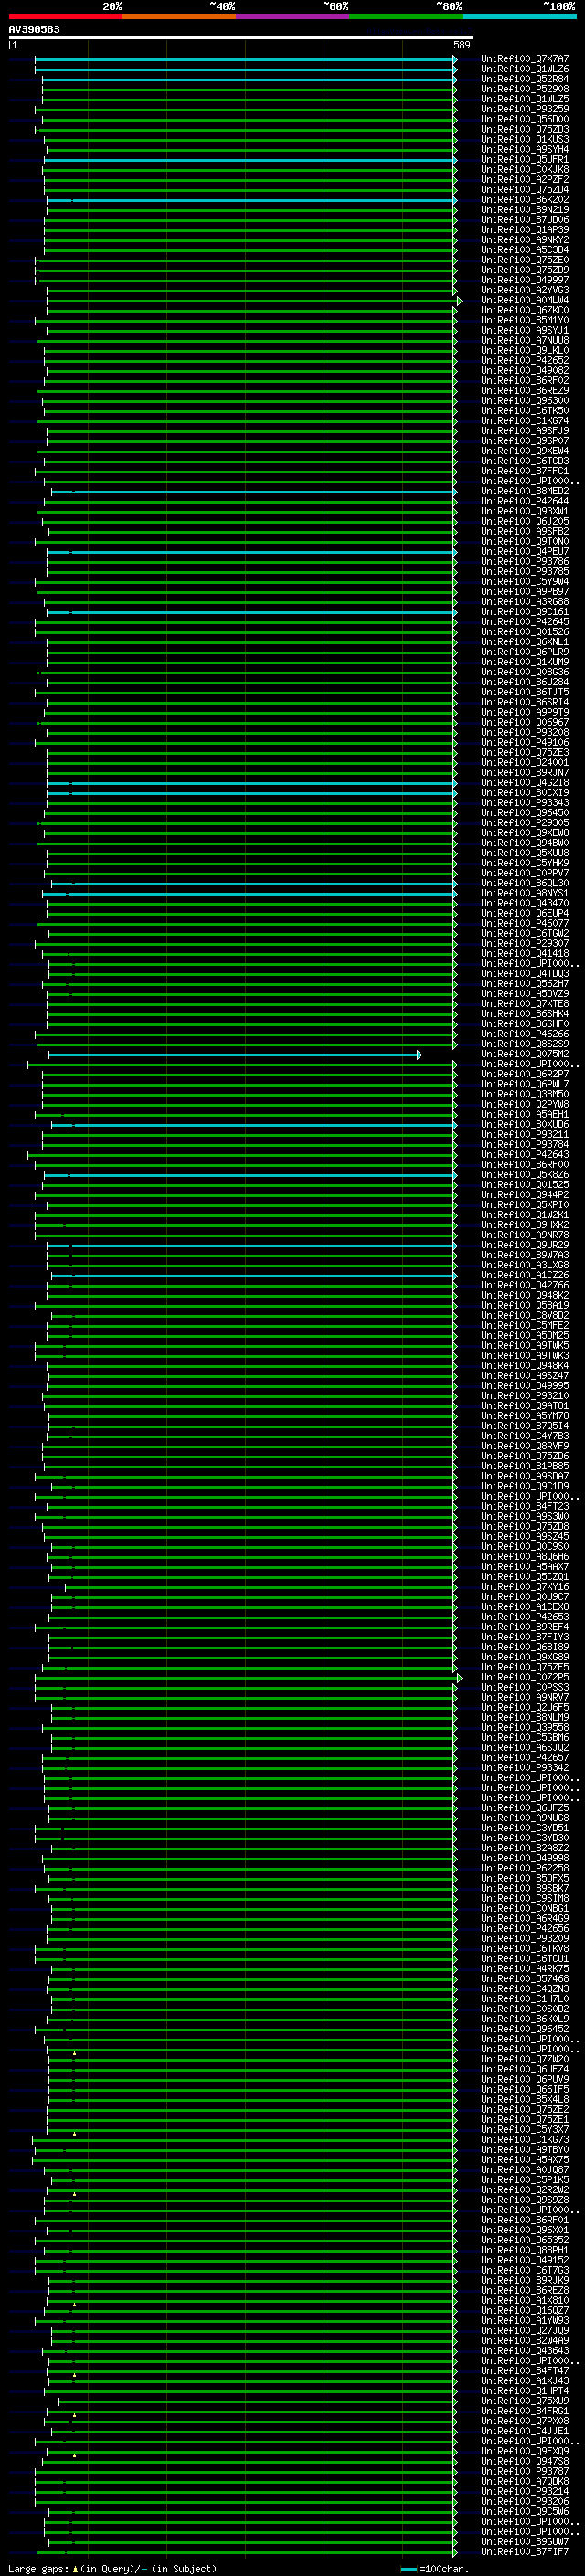Screen dimensions: 585x2576
Task: Select hit label UniRef100_O42766
Action: (x=524, y=1286)
